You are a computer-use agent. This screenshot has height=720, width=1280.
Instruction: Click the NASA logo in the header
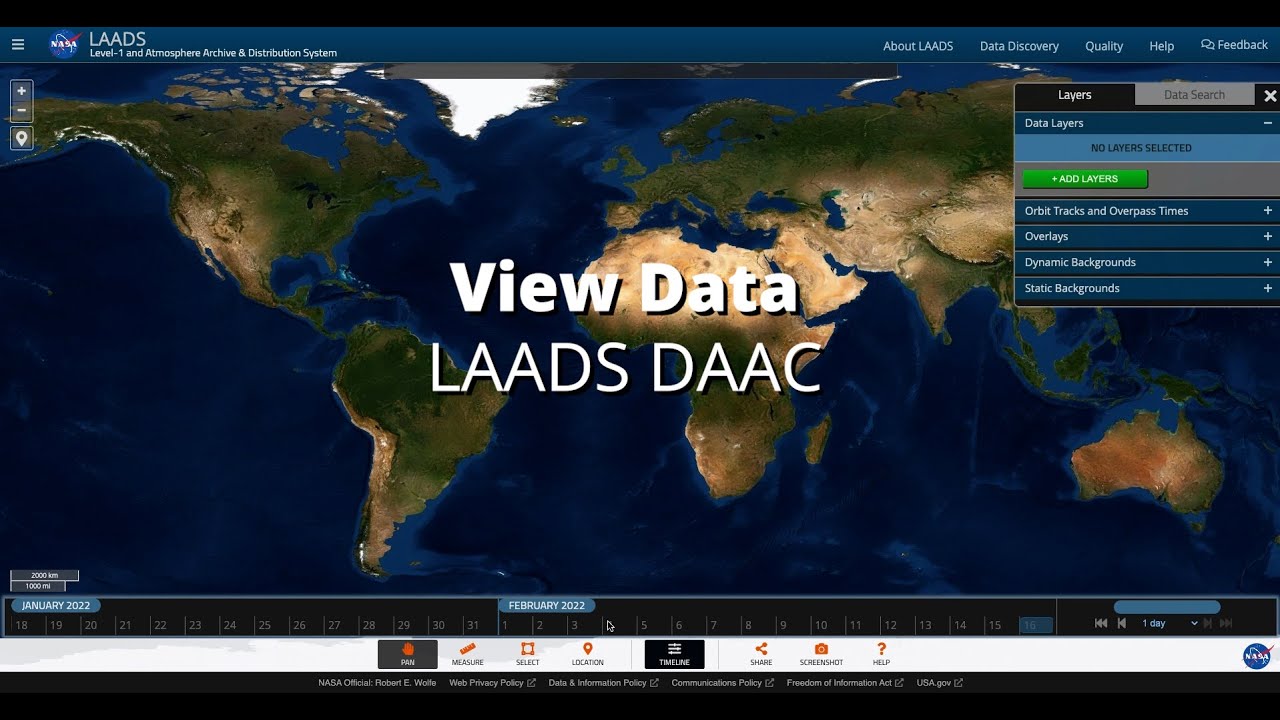pos(64,44)
